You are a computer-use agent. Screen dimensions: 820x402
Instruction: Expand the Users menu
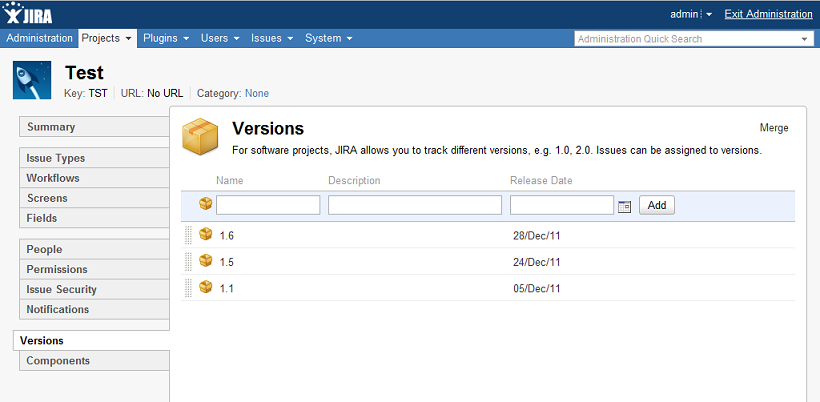tap(220, 38)
